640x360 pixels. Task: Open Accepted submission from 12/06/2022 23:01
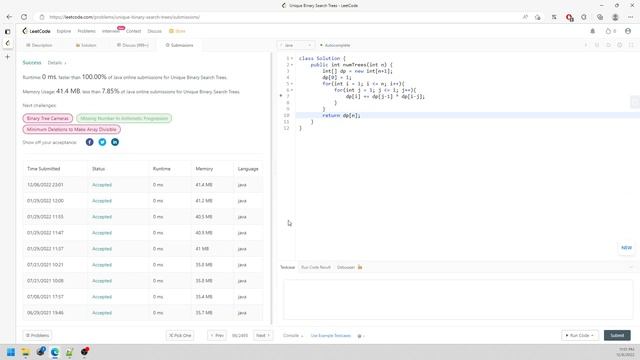click(x=102, y=185)
